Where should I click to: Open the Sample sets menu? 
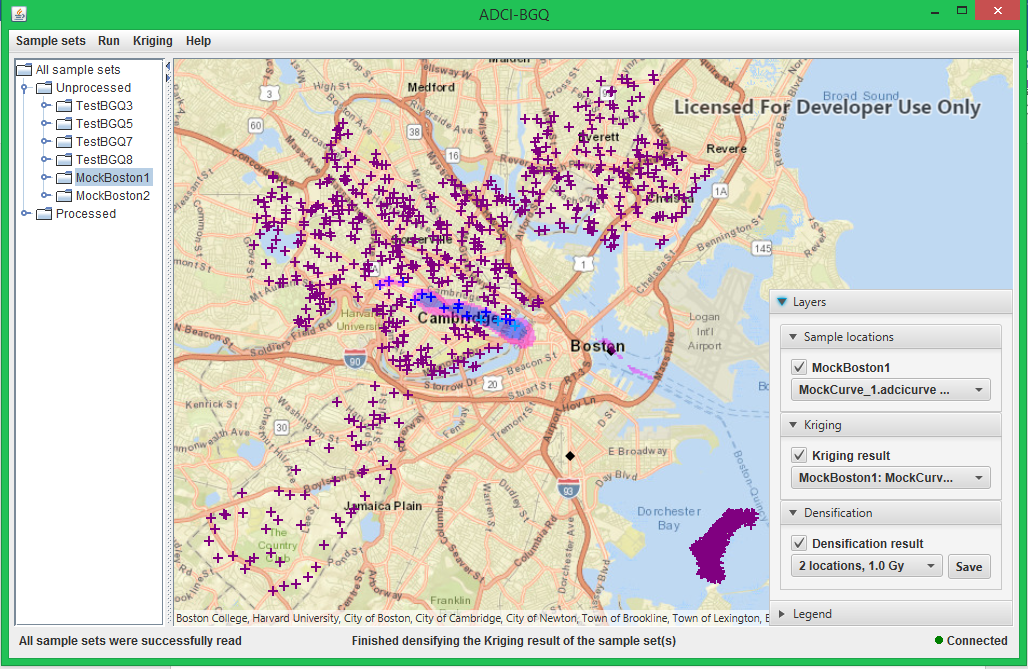[50, 41]
